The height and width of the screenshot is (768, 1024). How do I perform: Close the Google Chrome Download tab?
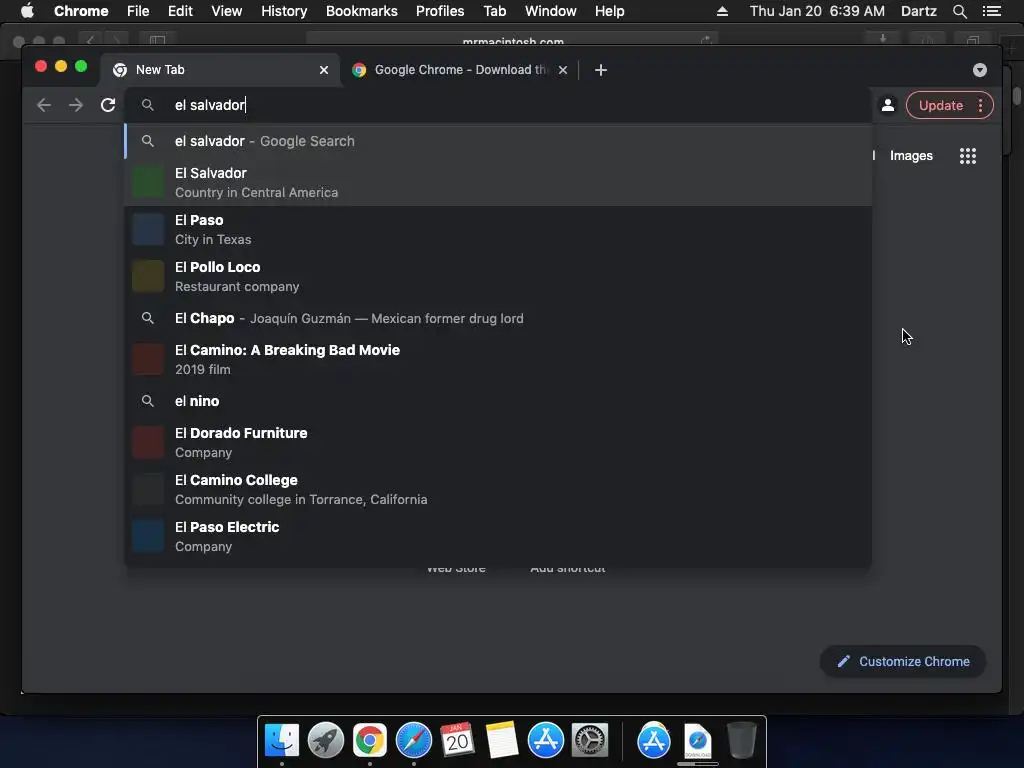tap(563, 70)
